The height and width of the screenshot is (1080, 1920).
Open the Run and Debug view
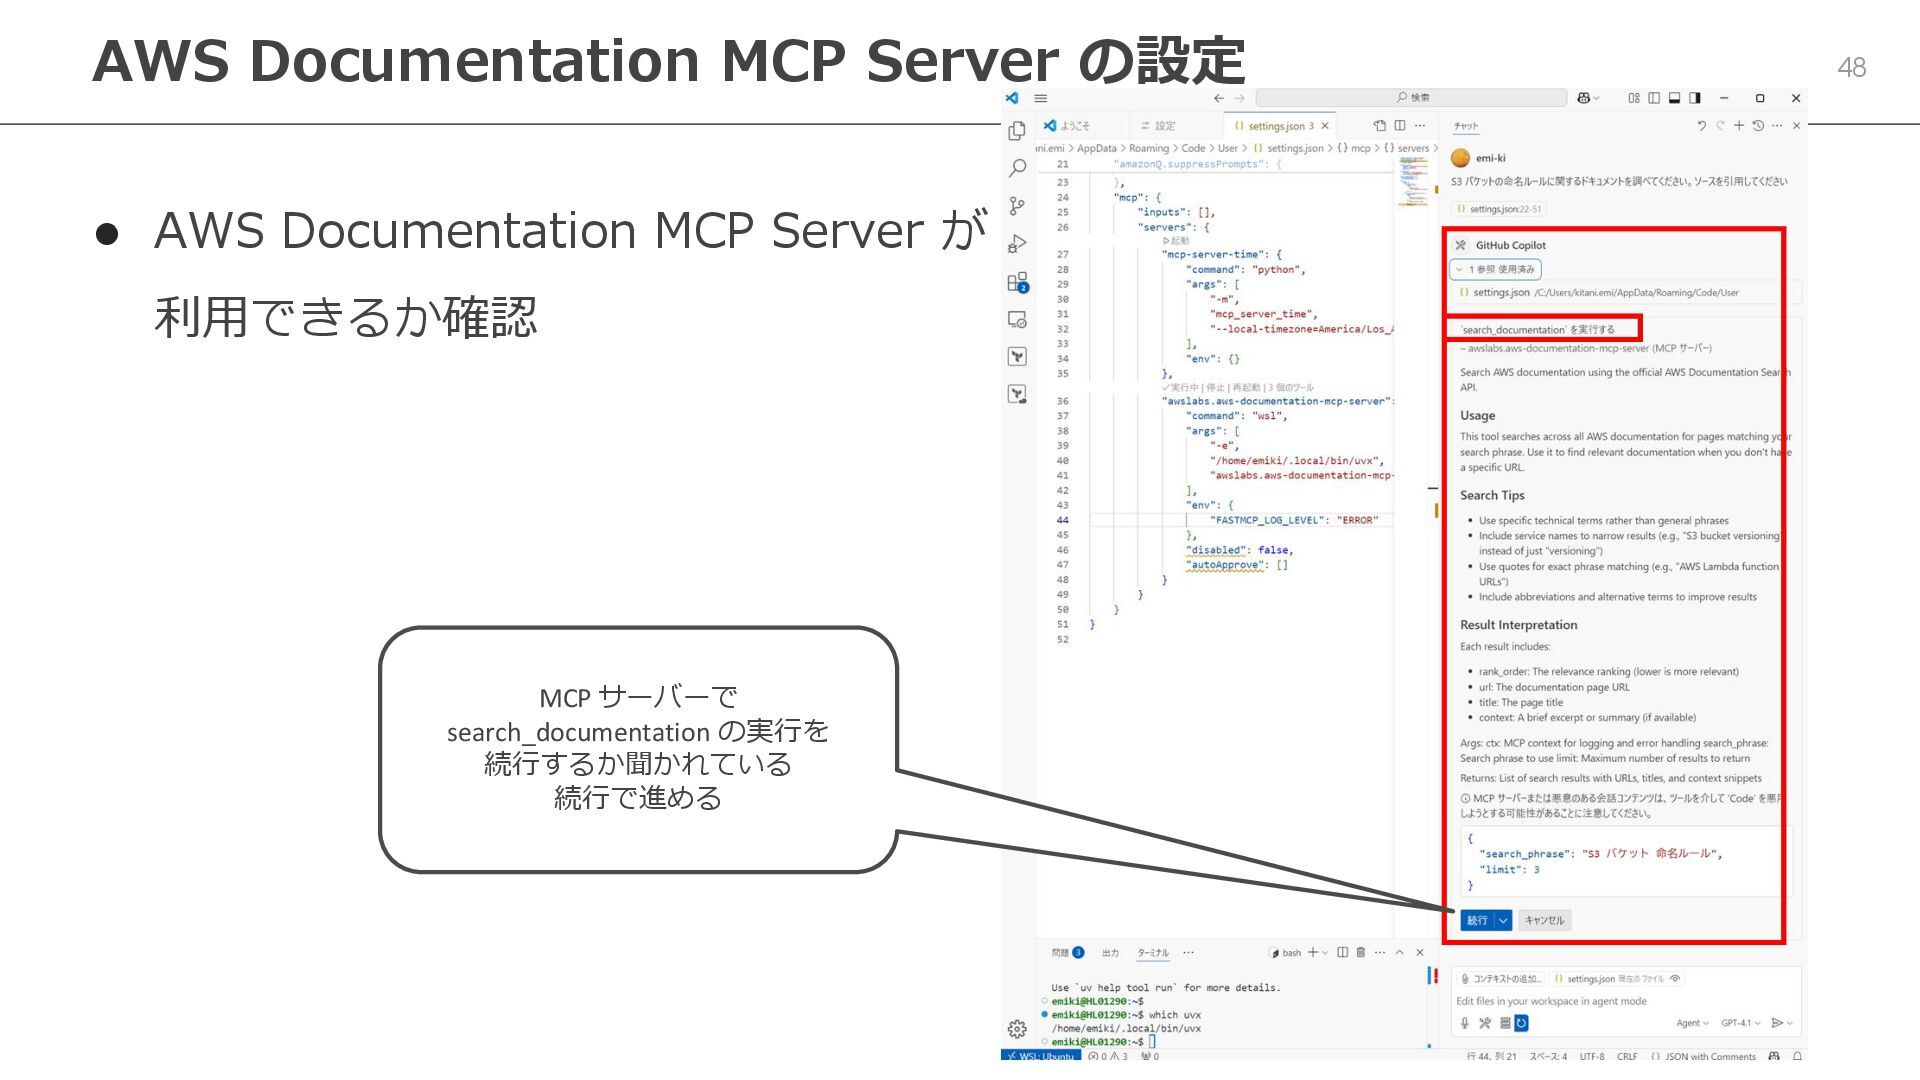(1017, 244)
